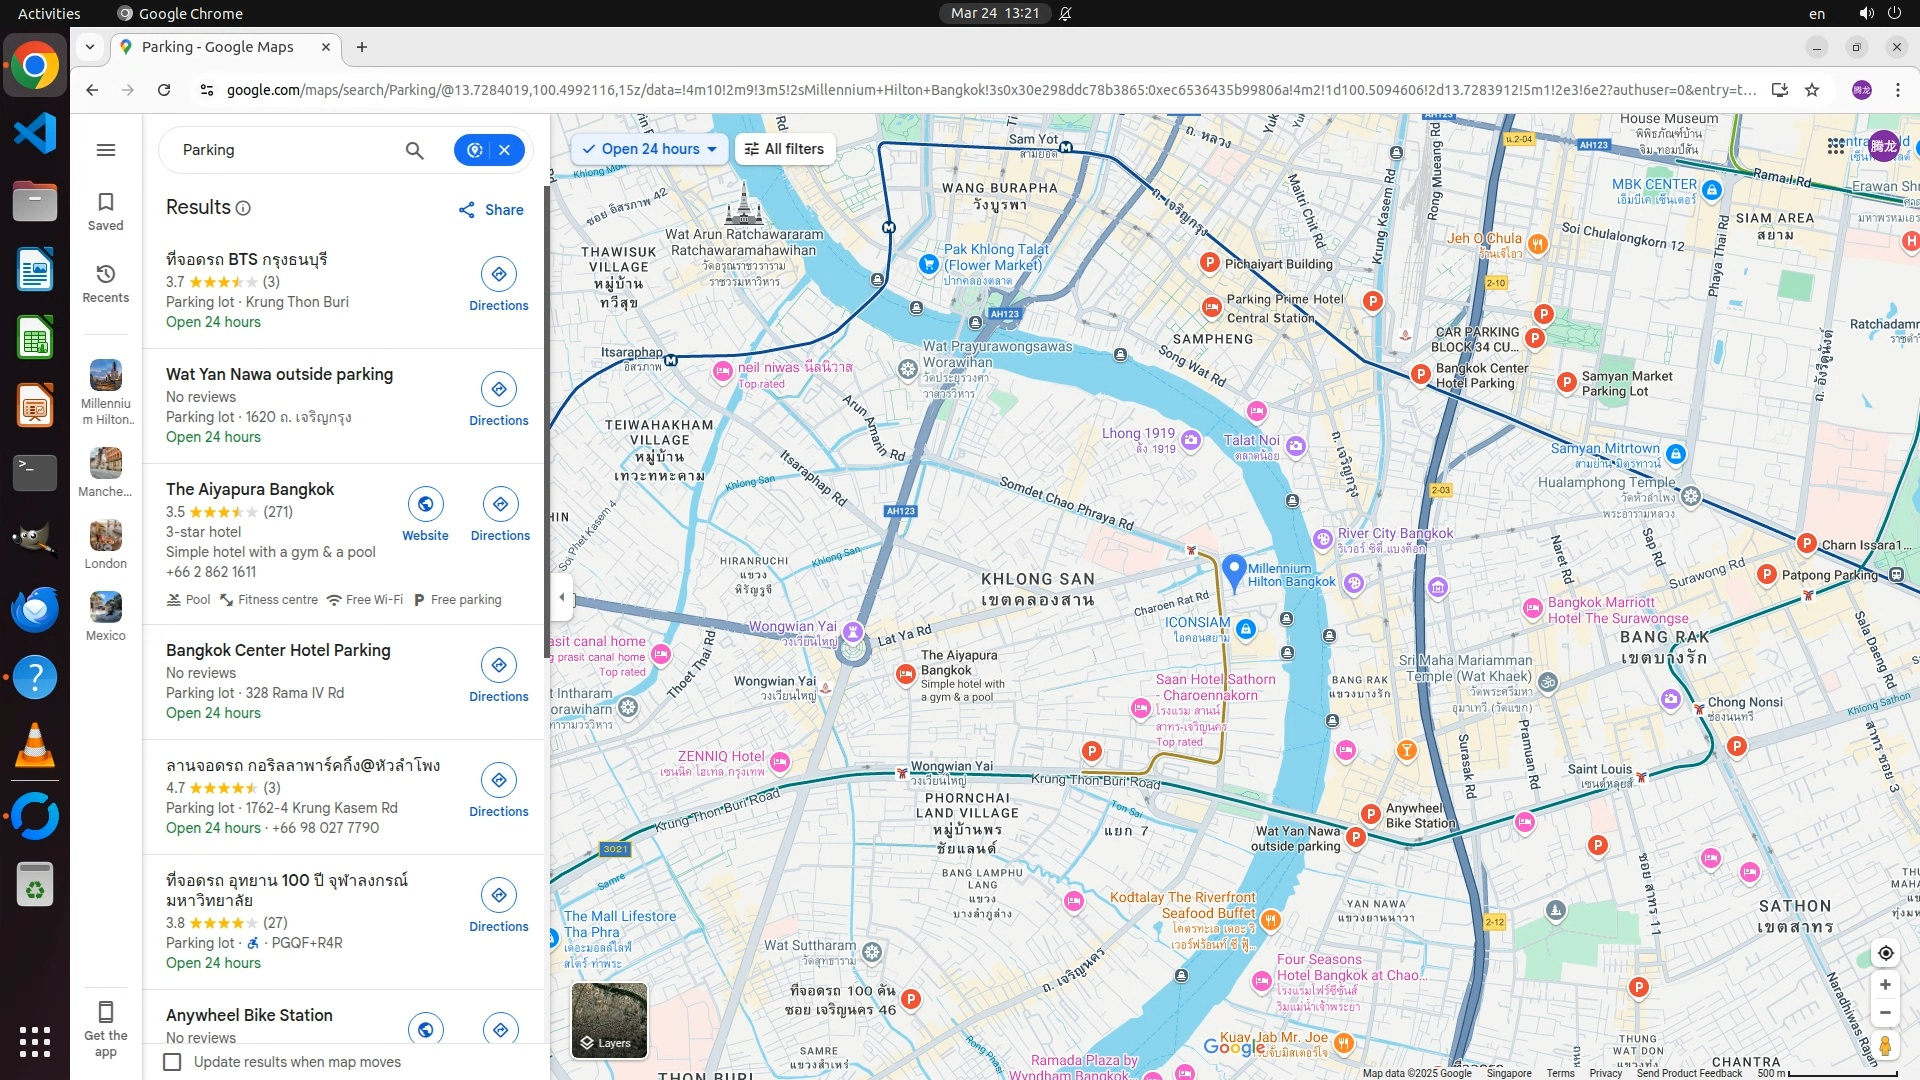Collapse the side results panel
This screenshot has width=1920, height=1080.
point(561,597)
